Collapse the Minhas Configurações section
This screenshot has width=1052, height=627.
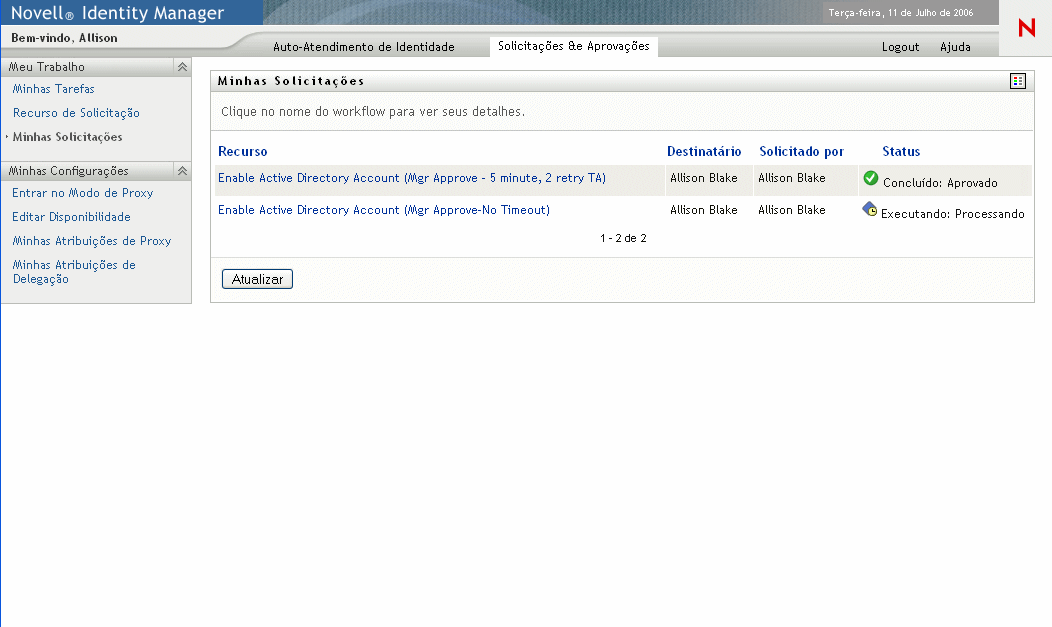(182, 171)
